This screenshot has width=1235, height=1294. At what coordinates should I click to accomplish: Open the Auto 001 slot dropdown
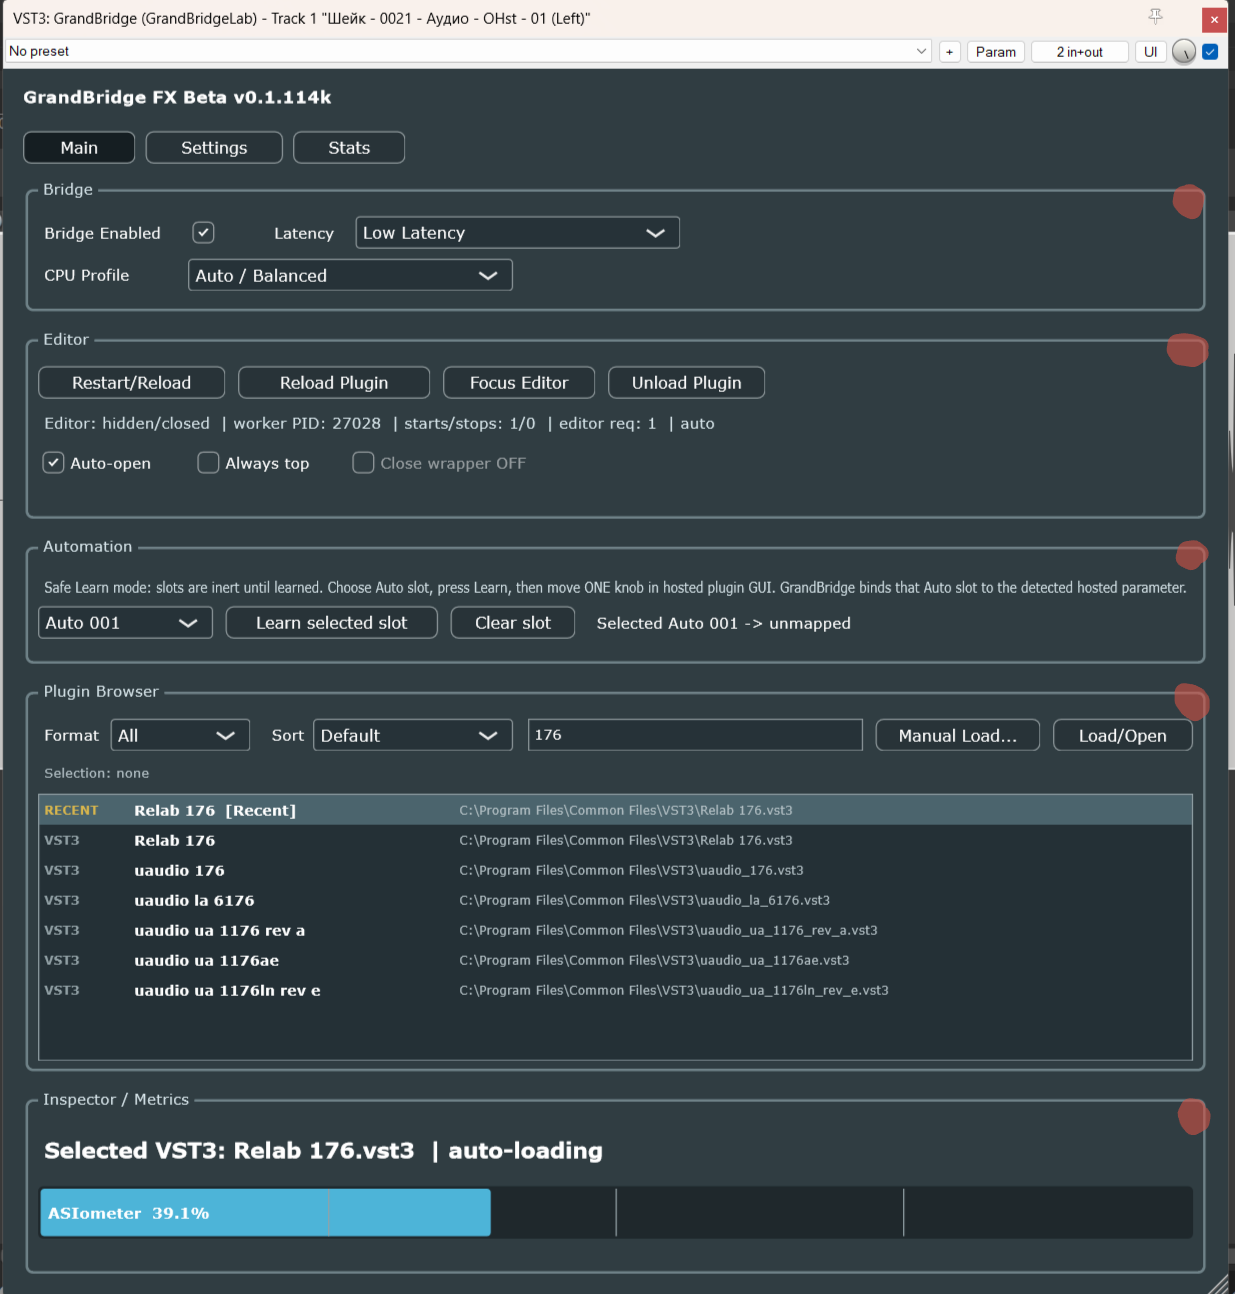click(x=125, y=623)
